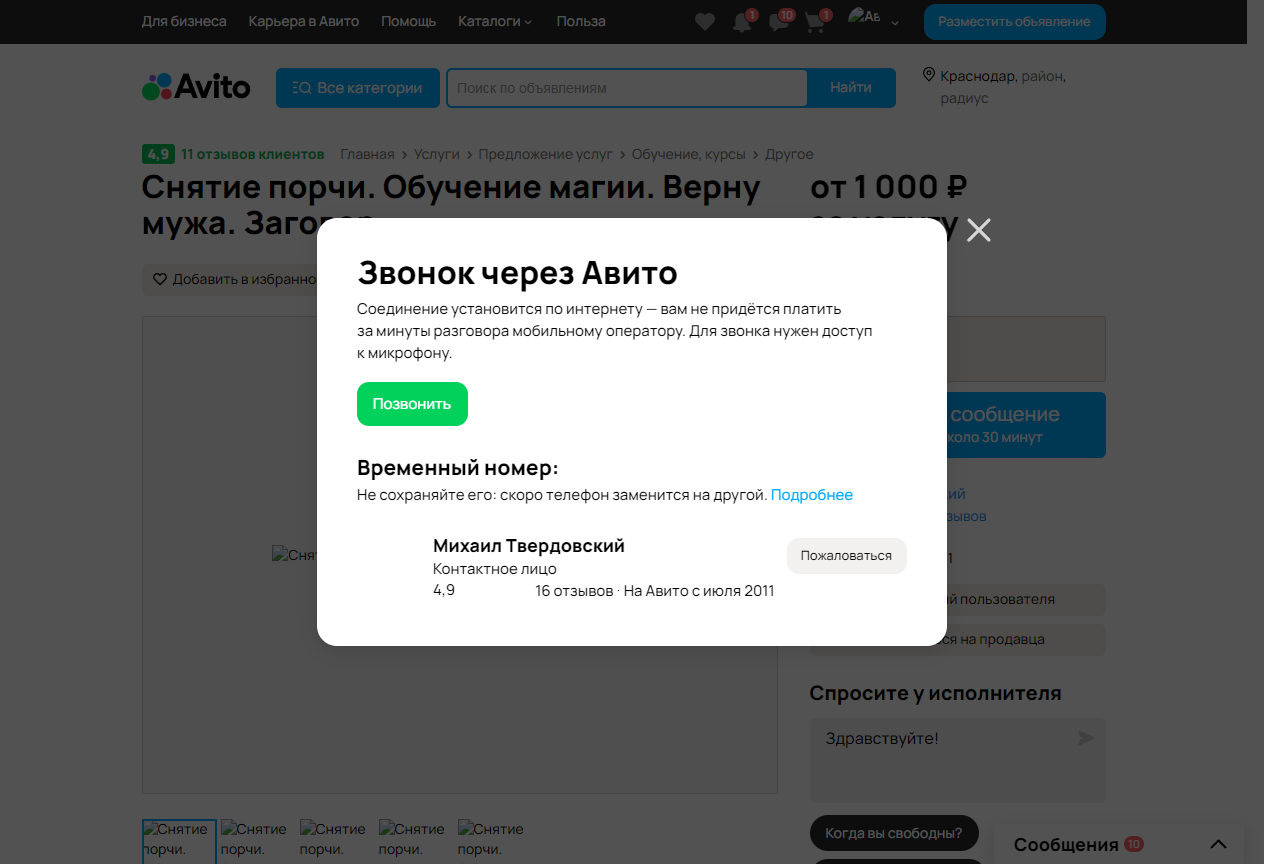This screenshot has height=864, width=1264.
Task: Click Спросите у исполнителя heading
Action: tap(935, 693)
